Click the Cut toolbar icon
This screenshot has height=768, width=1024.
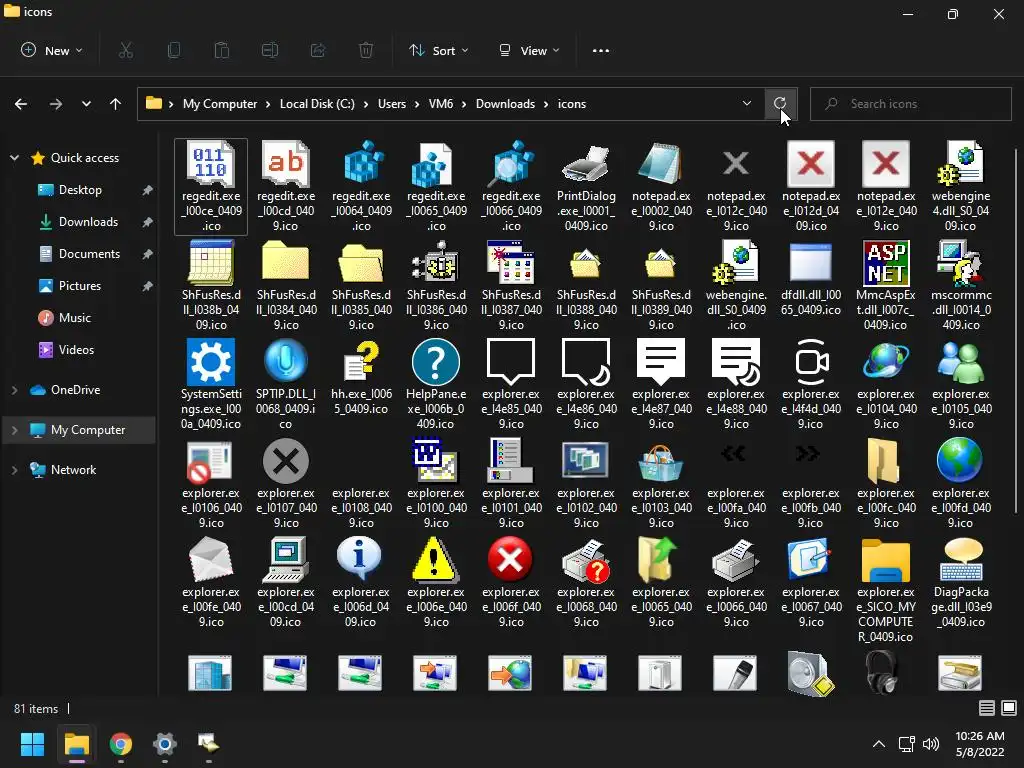[126, 50]
